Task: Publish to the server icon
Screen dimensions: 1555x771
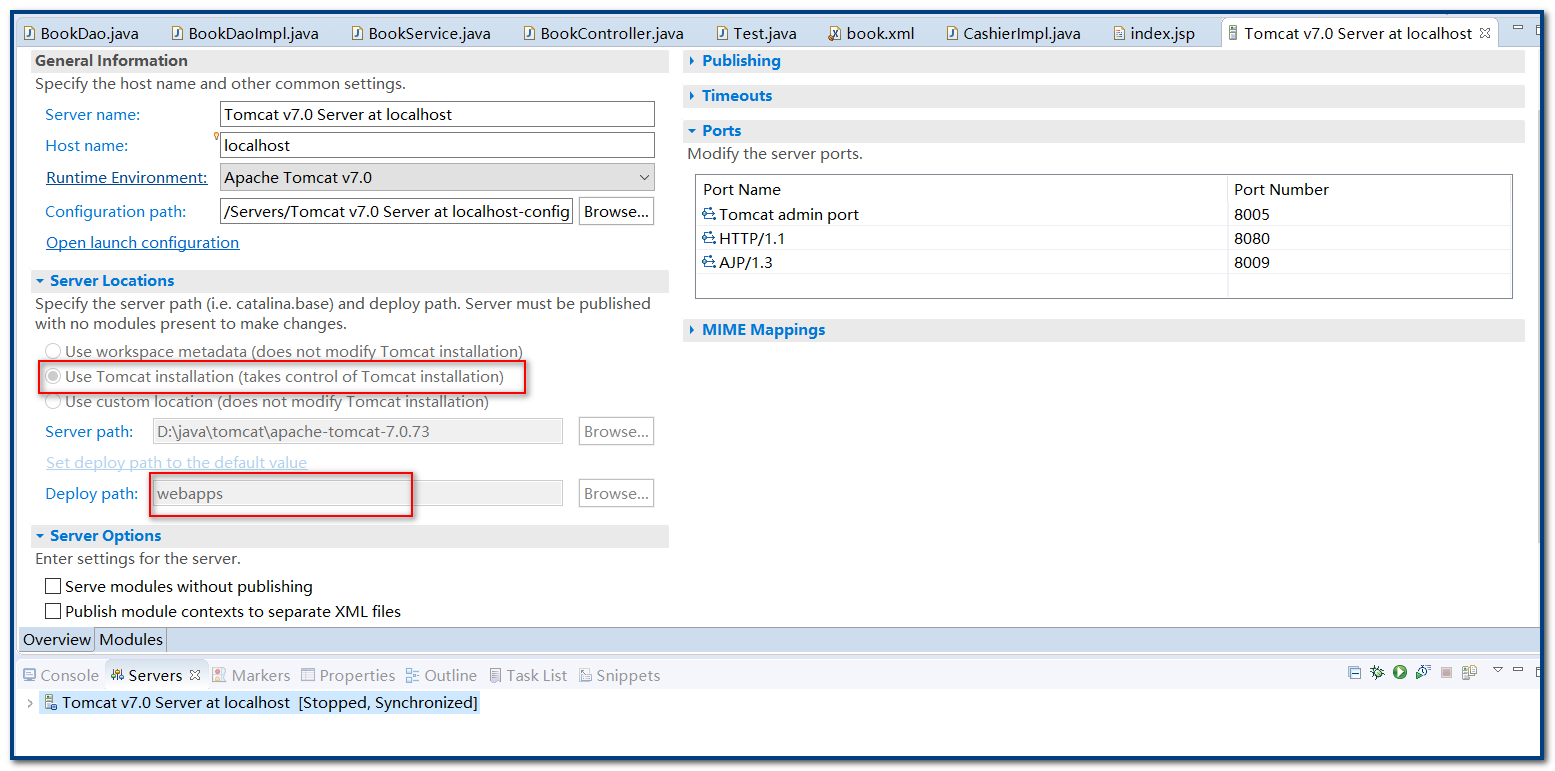Action: [1469, 673]
